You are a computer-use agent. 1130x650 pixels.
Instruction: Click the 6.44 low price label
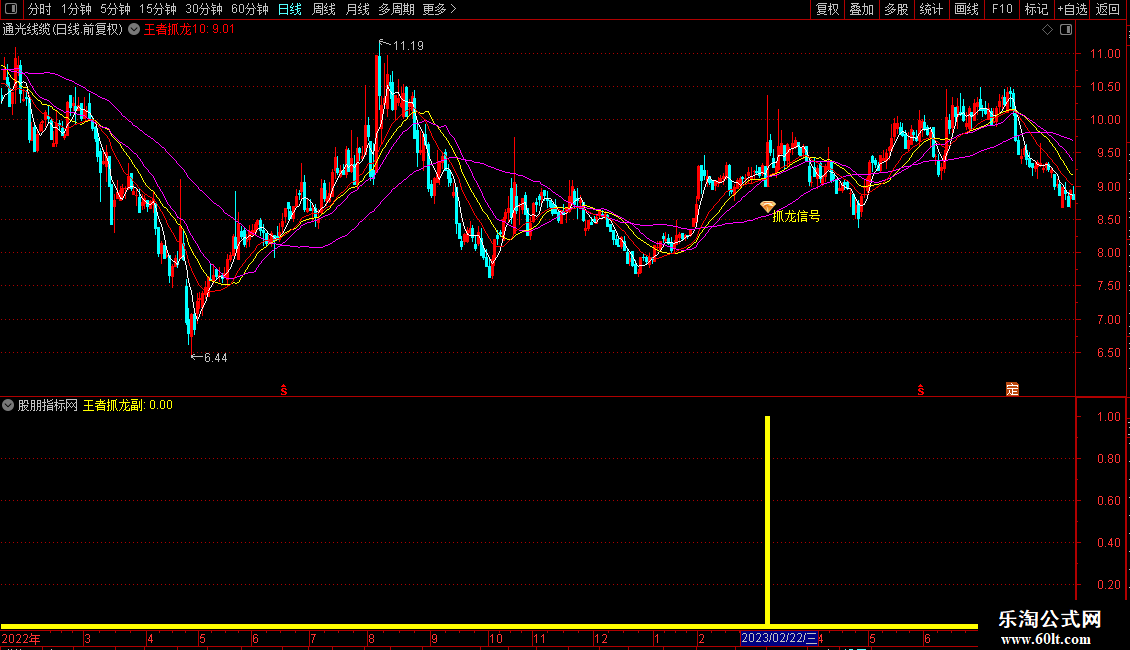[215, 357]
